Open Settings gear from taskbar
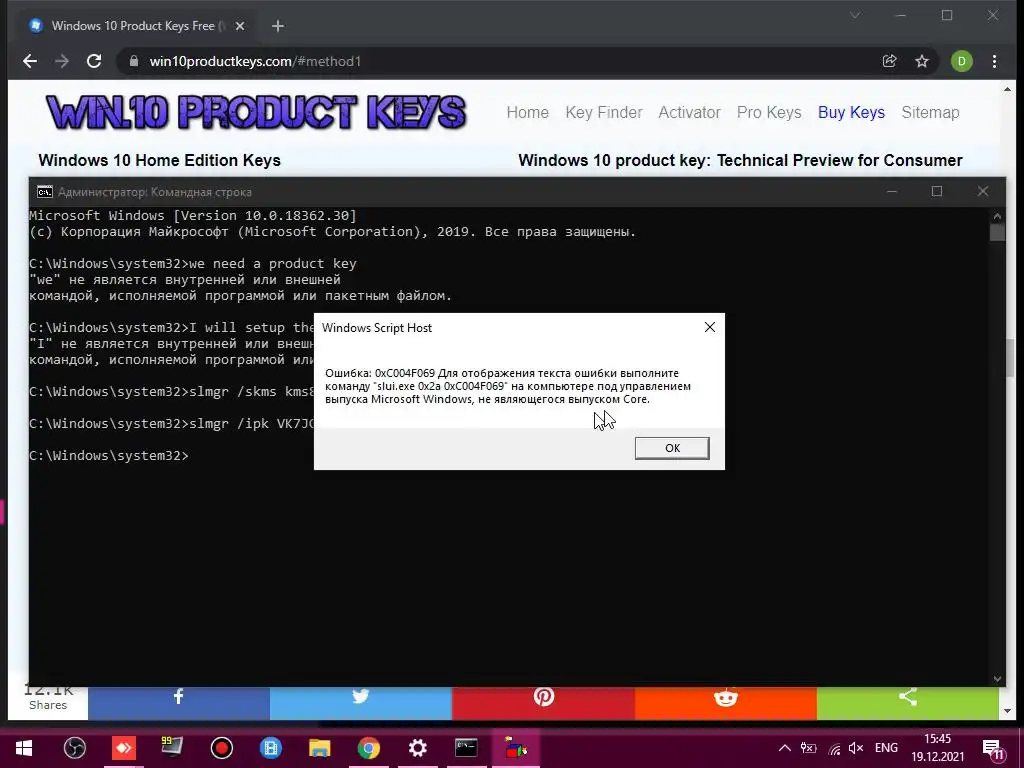The width and height of the screenshot is (1024, 768). coord(417,748)
